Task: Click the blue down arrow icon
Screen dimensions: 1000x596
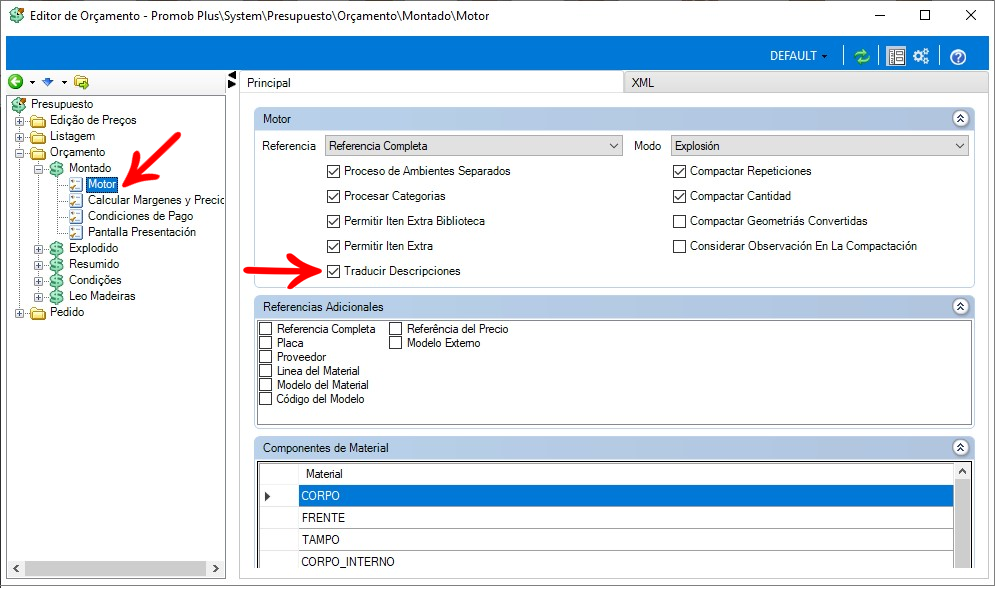Action: (48, 82)
